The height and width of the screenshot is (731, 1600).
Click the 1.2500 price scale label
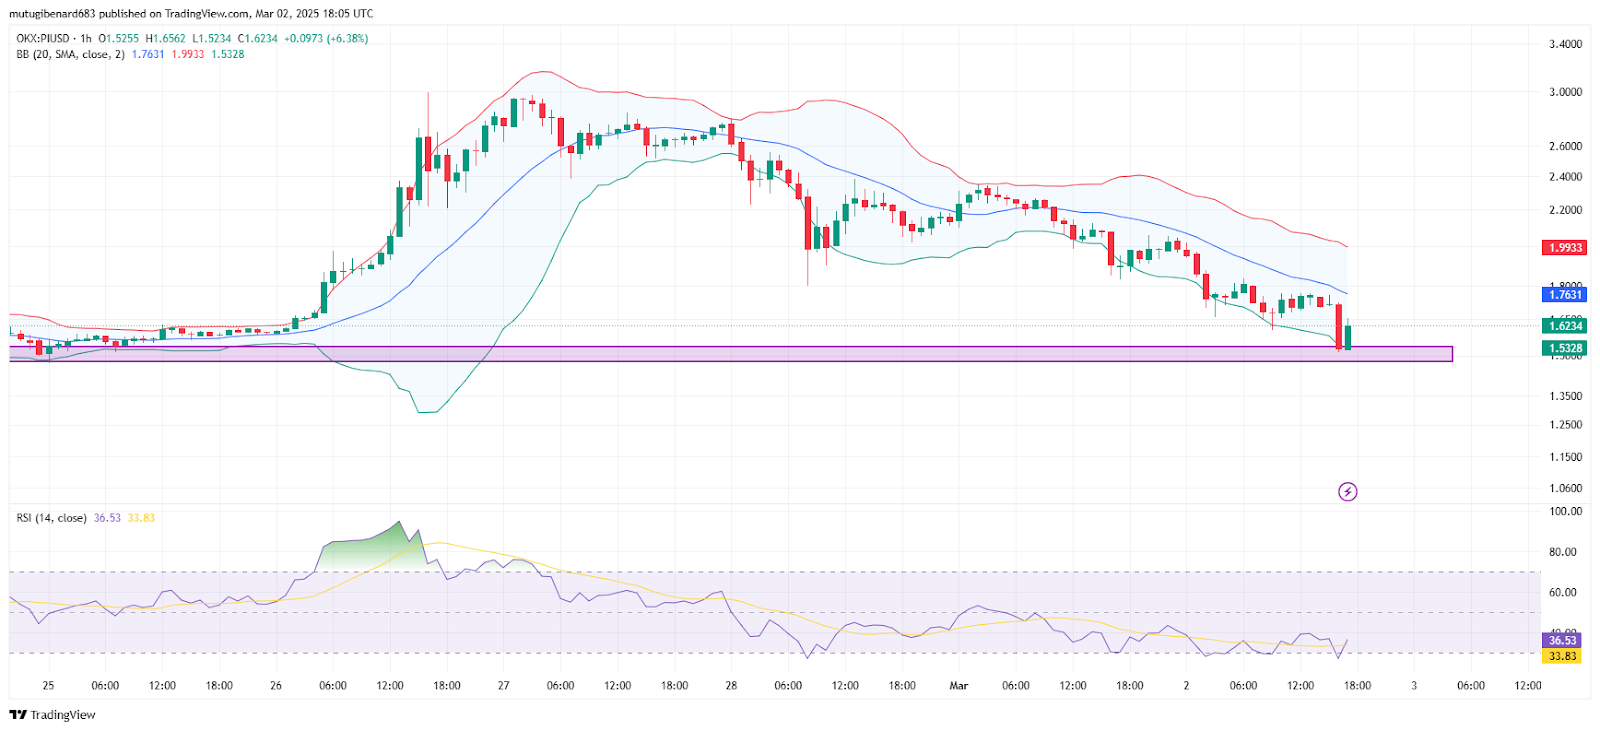[x=1565, y=425]
